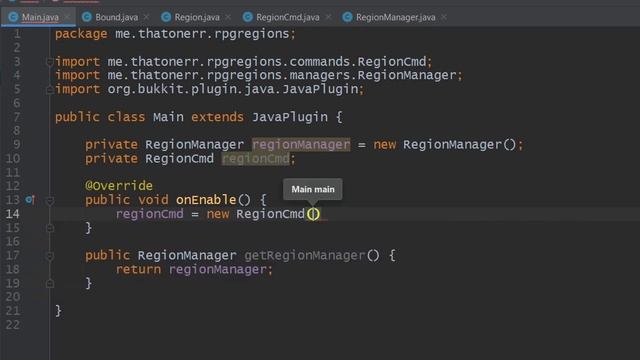Click the regionCmd field name on line 10

[x=256, y=158]
